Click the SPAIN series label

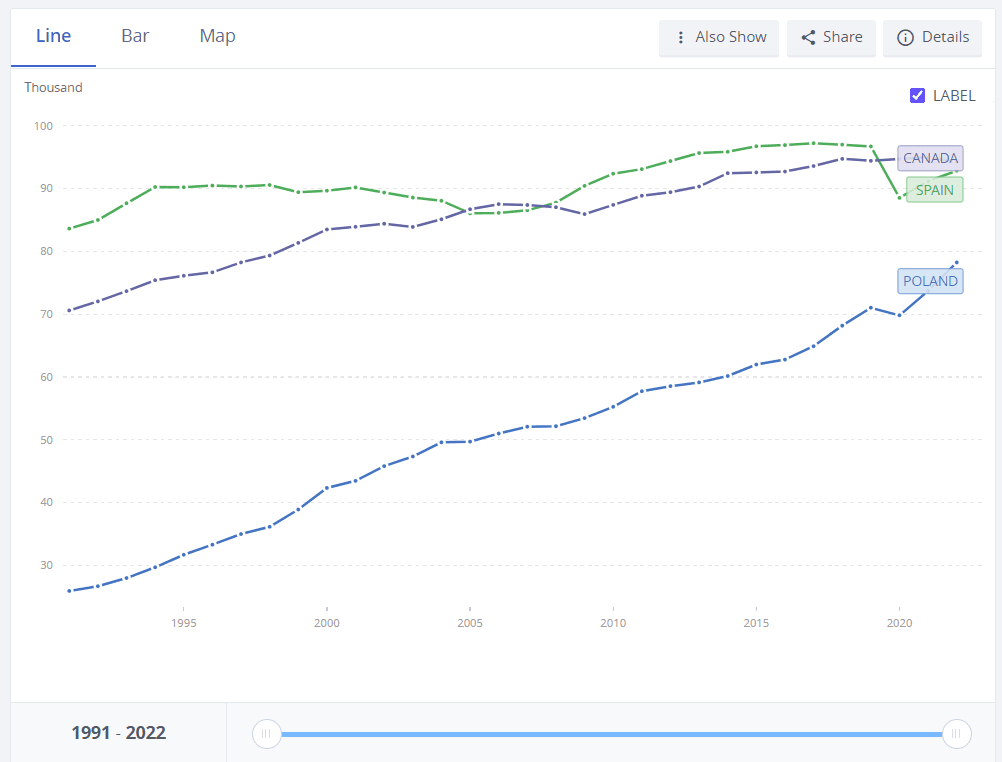click(934, 190)
